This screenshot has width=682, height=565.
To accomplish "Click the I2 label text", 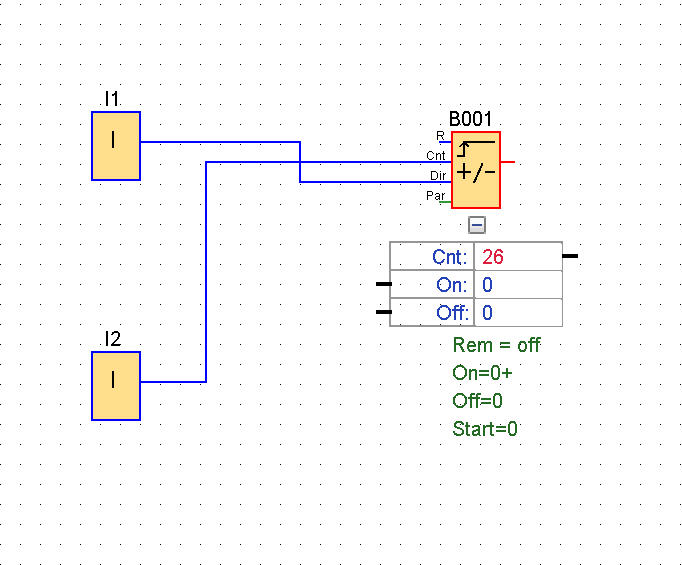I will [x=113, y=339].
